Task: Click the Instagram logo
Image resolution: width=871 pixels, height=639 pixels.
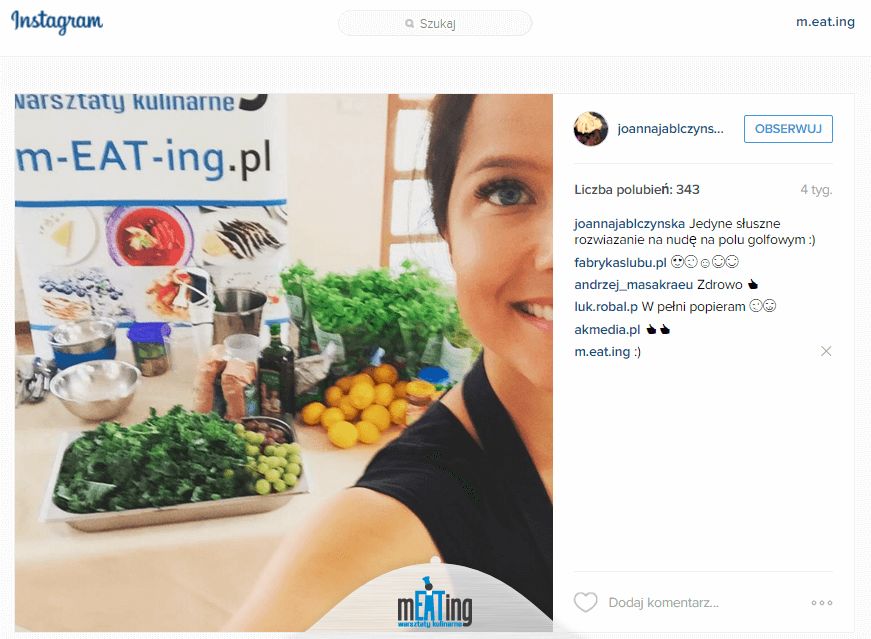Action: click(x=57, y=22)
